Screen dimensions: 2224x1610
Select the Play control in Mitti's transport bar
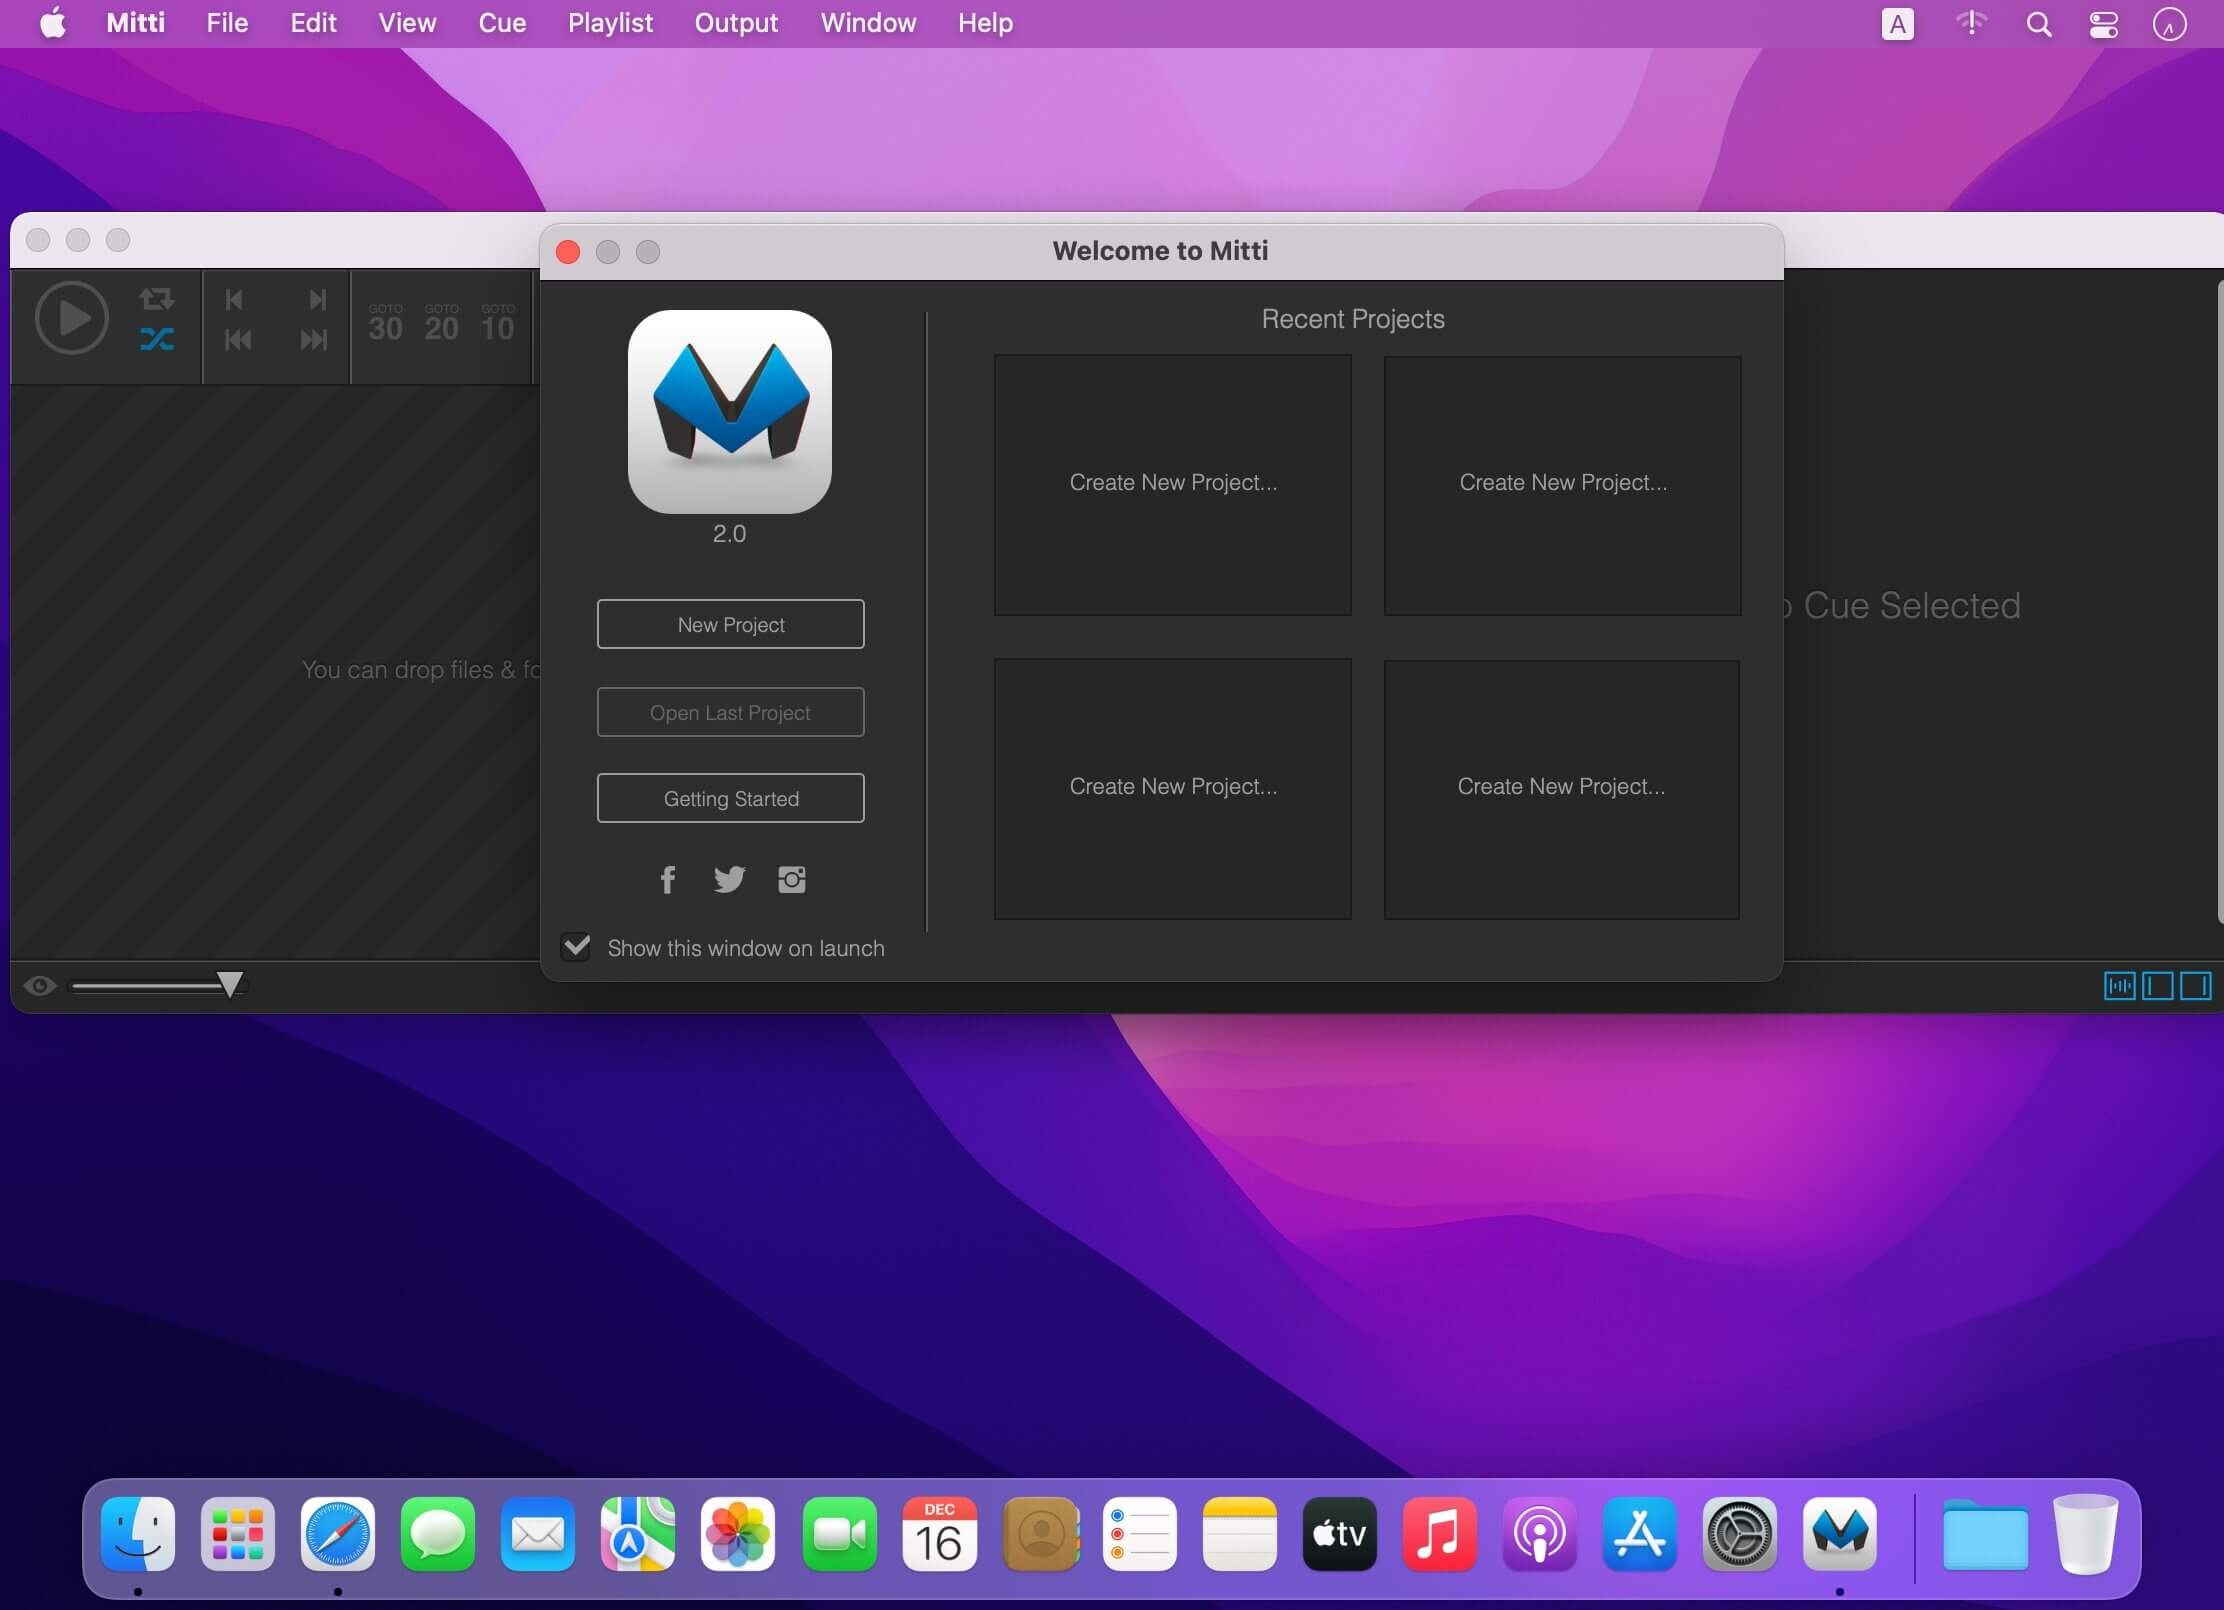pyautogui.click(x=70, y=317)
